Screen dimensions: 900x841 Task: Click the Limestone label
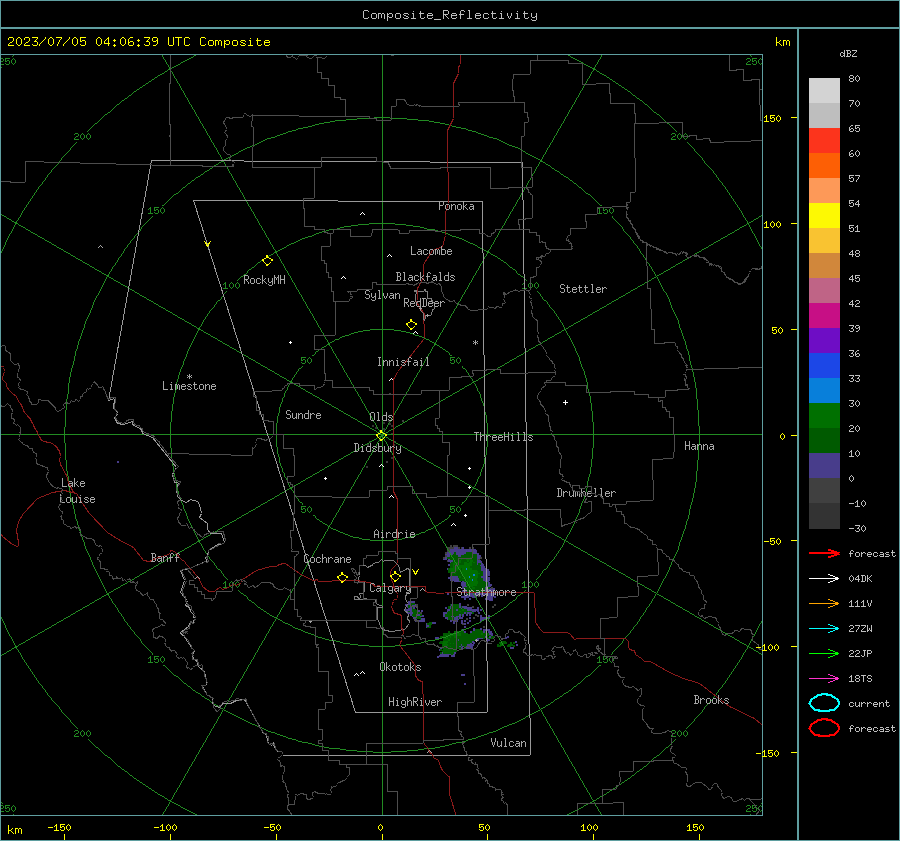(189, 386)
